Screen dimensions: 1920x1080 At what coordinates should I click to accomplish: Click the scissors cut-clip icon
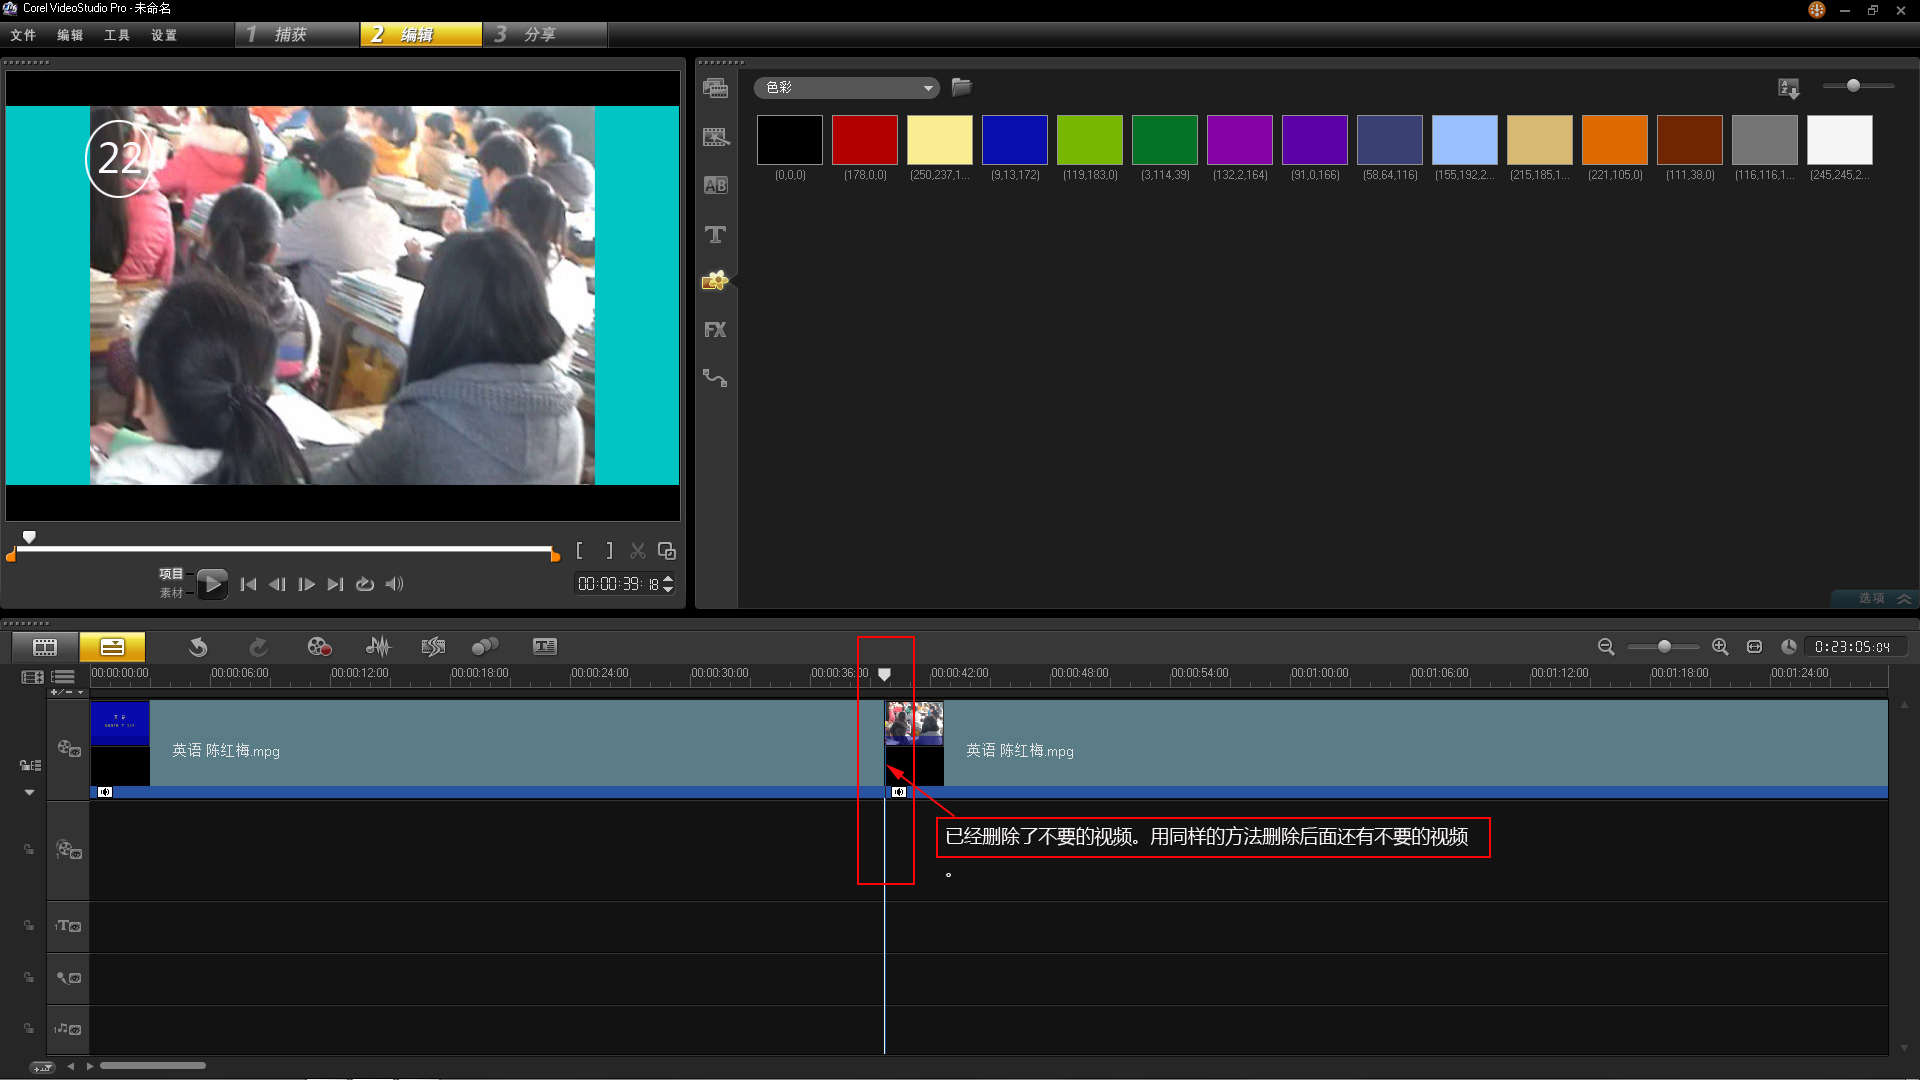click(637, 551)
